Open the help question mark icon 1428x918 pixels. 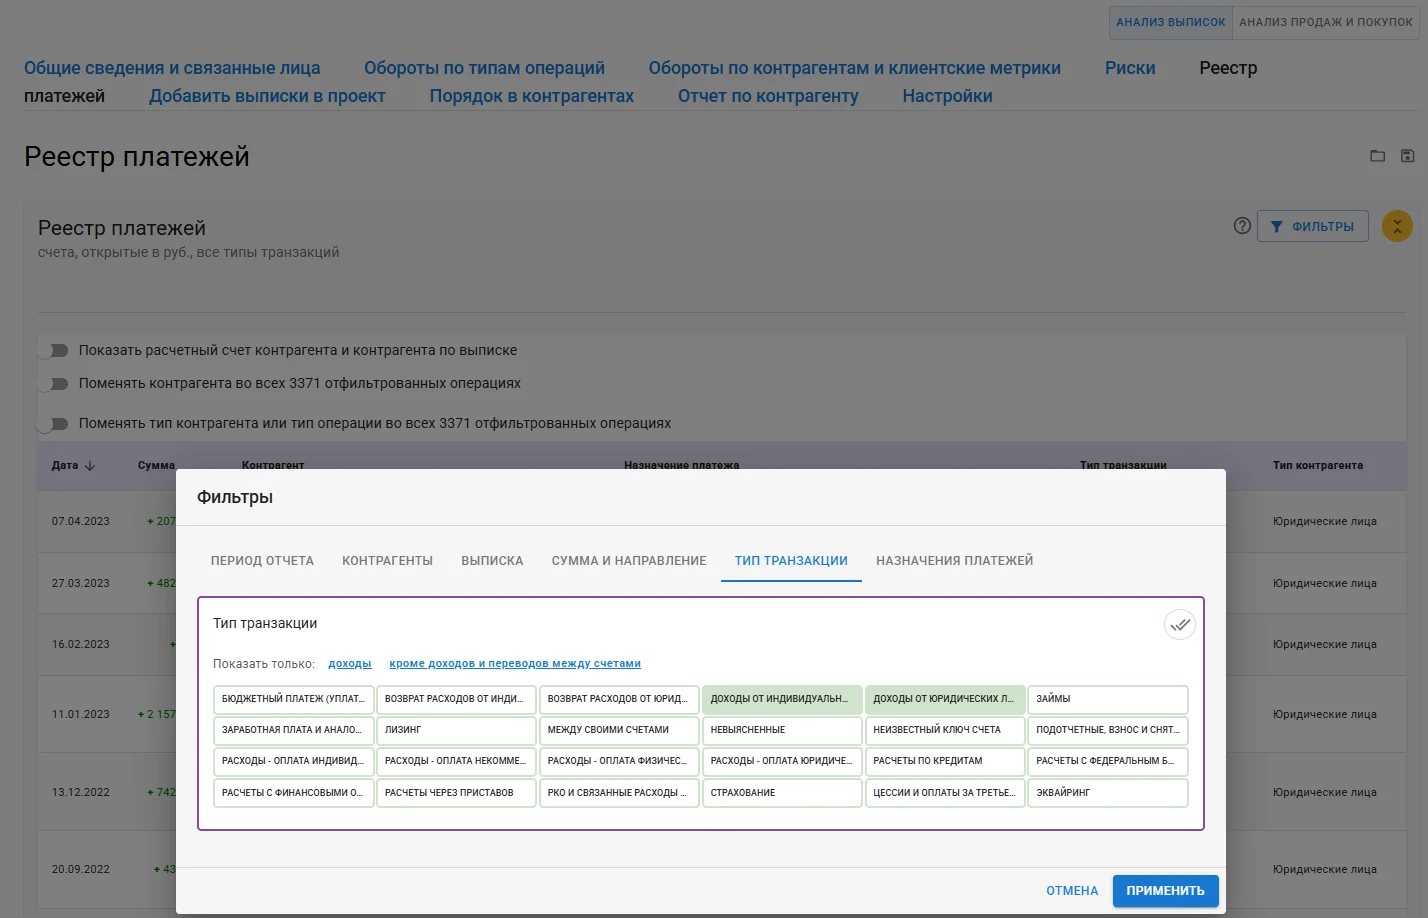(x=1242, y=226)
